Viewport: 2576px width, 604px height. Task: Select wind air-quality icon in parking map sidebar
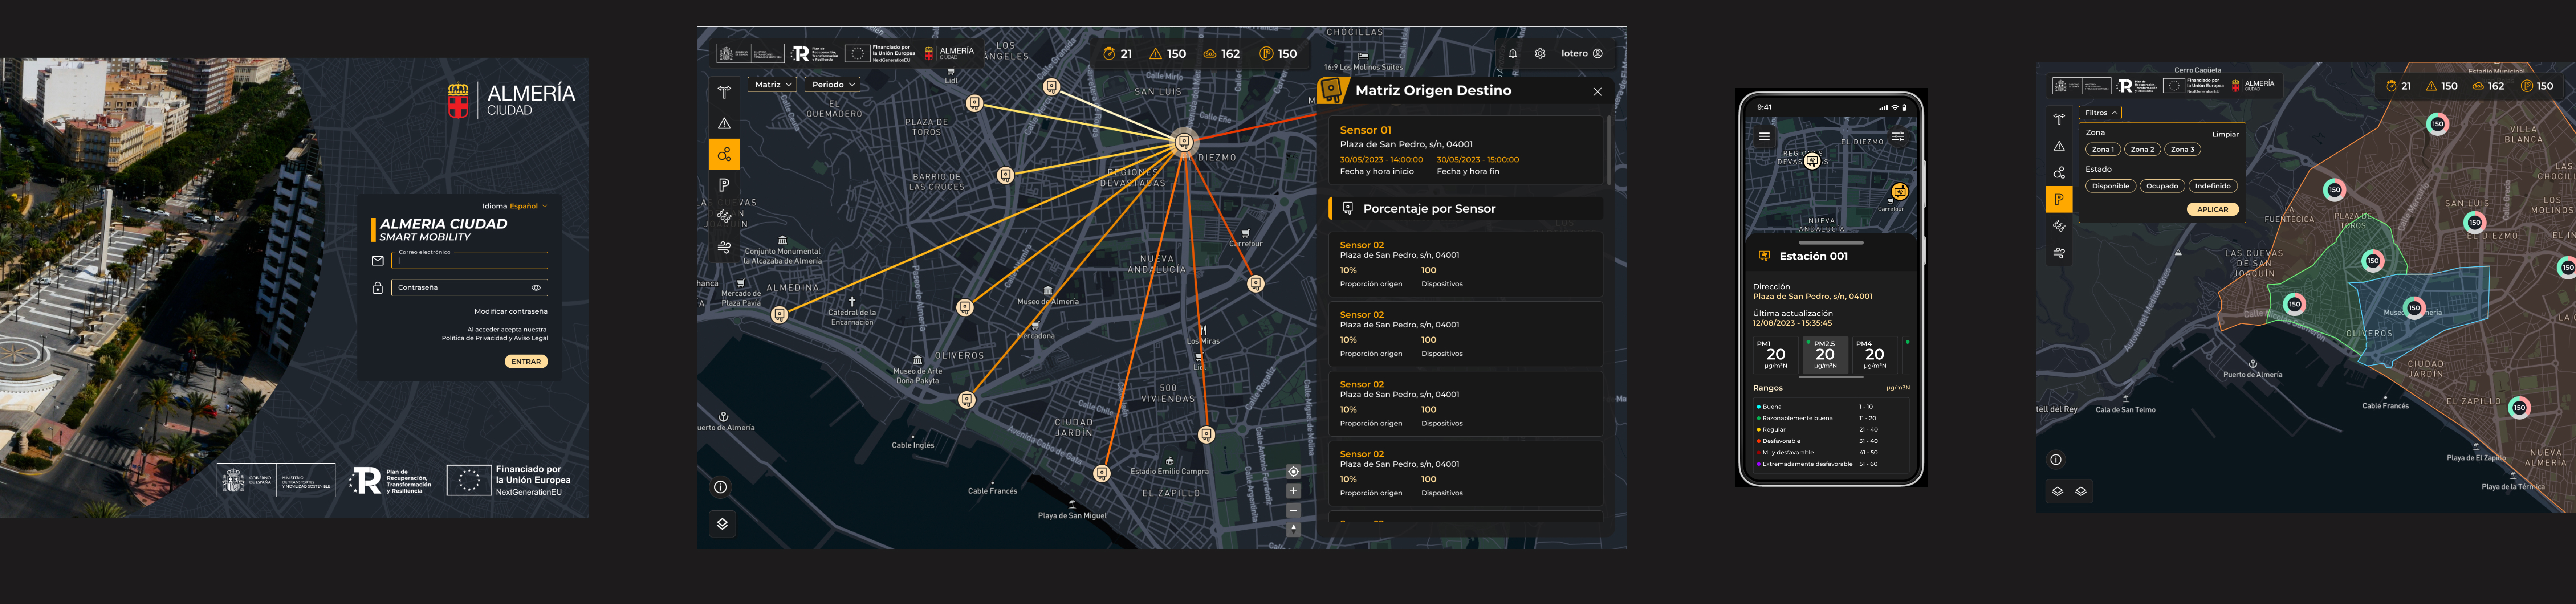(2059, 253)
